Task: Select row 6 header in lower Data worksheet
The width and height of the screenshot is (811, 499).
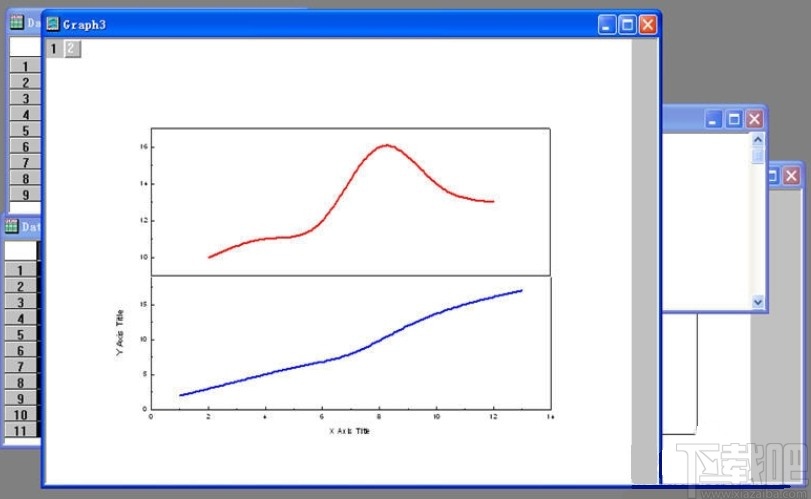Action: (x=21, y=351)
